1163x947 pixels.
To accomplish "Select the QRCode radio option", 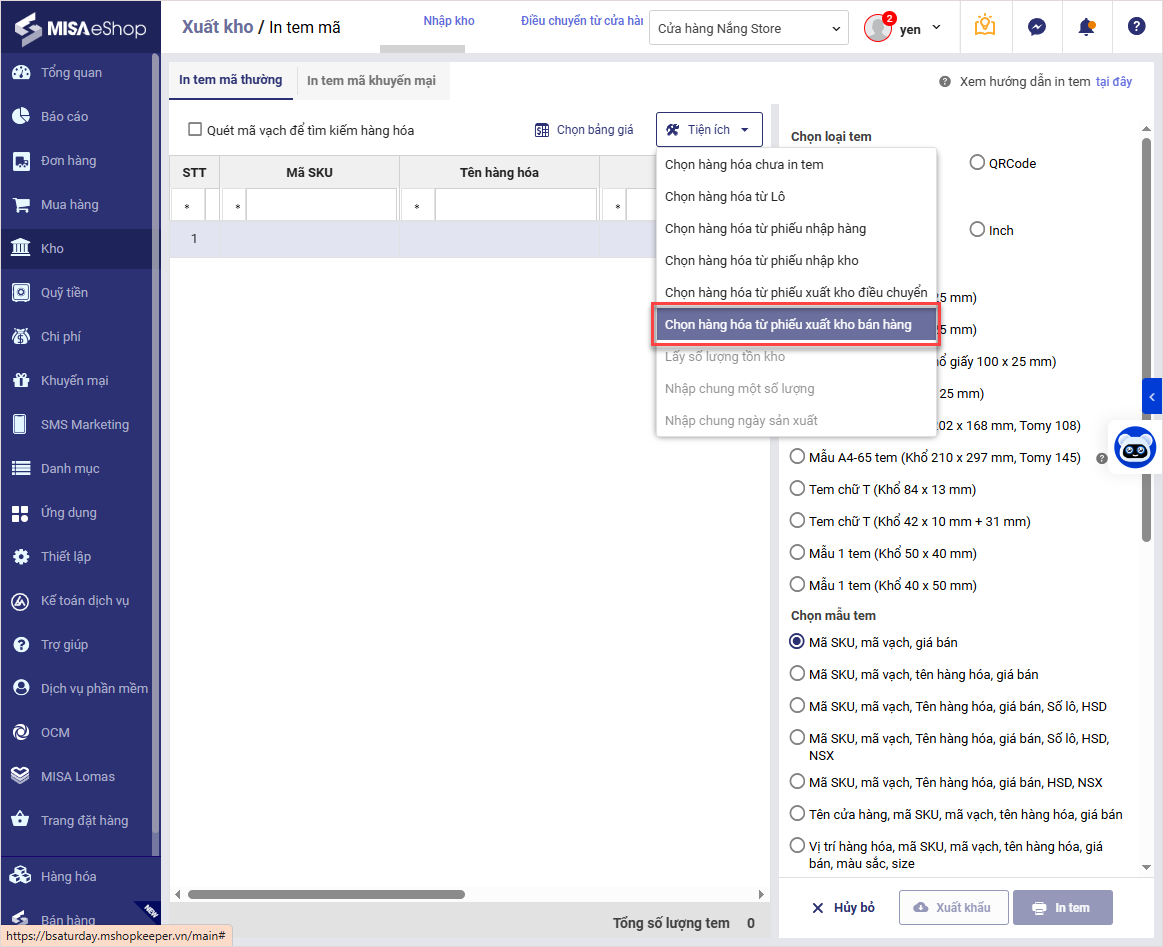I will coord(977,162).
